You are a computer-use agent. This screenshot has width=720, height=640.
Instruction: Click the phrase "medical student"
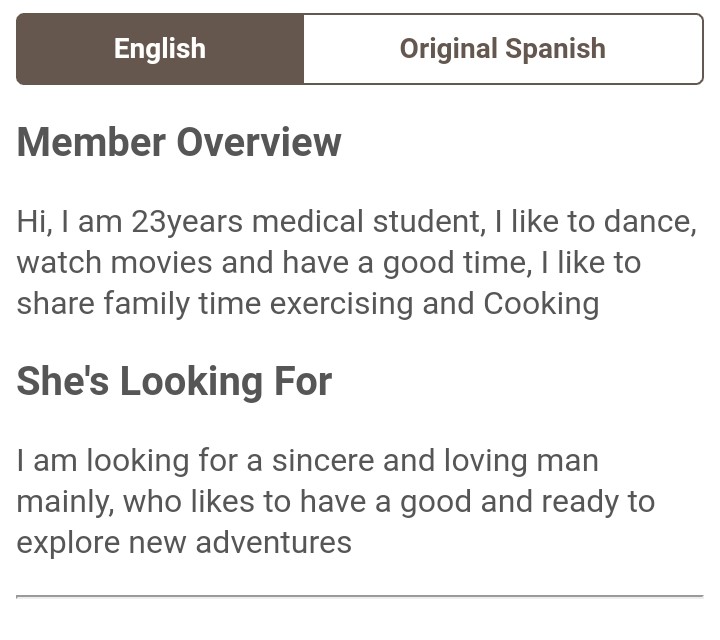click(x=369, y=222)
